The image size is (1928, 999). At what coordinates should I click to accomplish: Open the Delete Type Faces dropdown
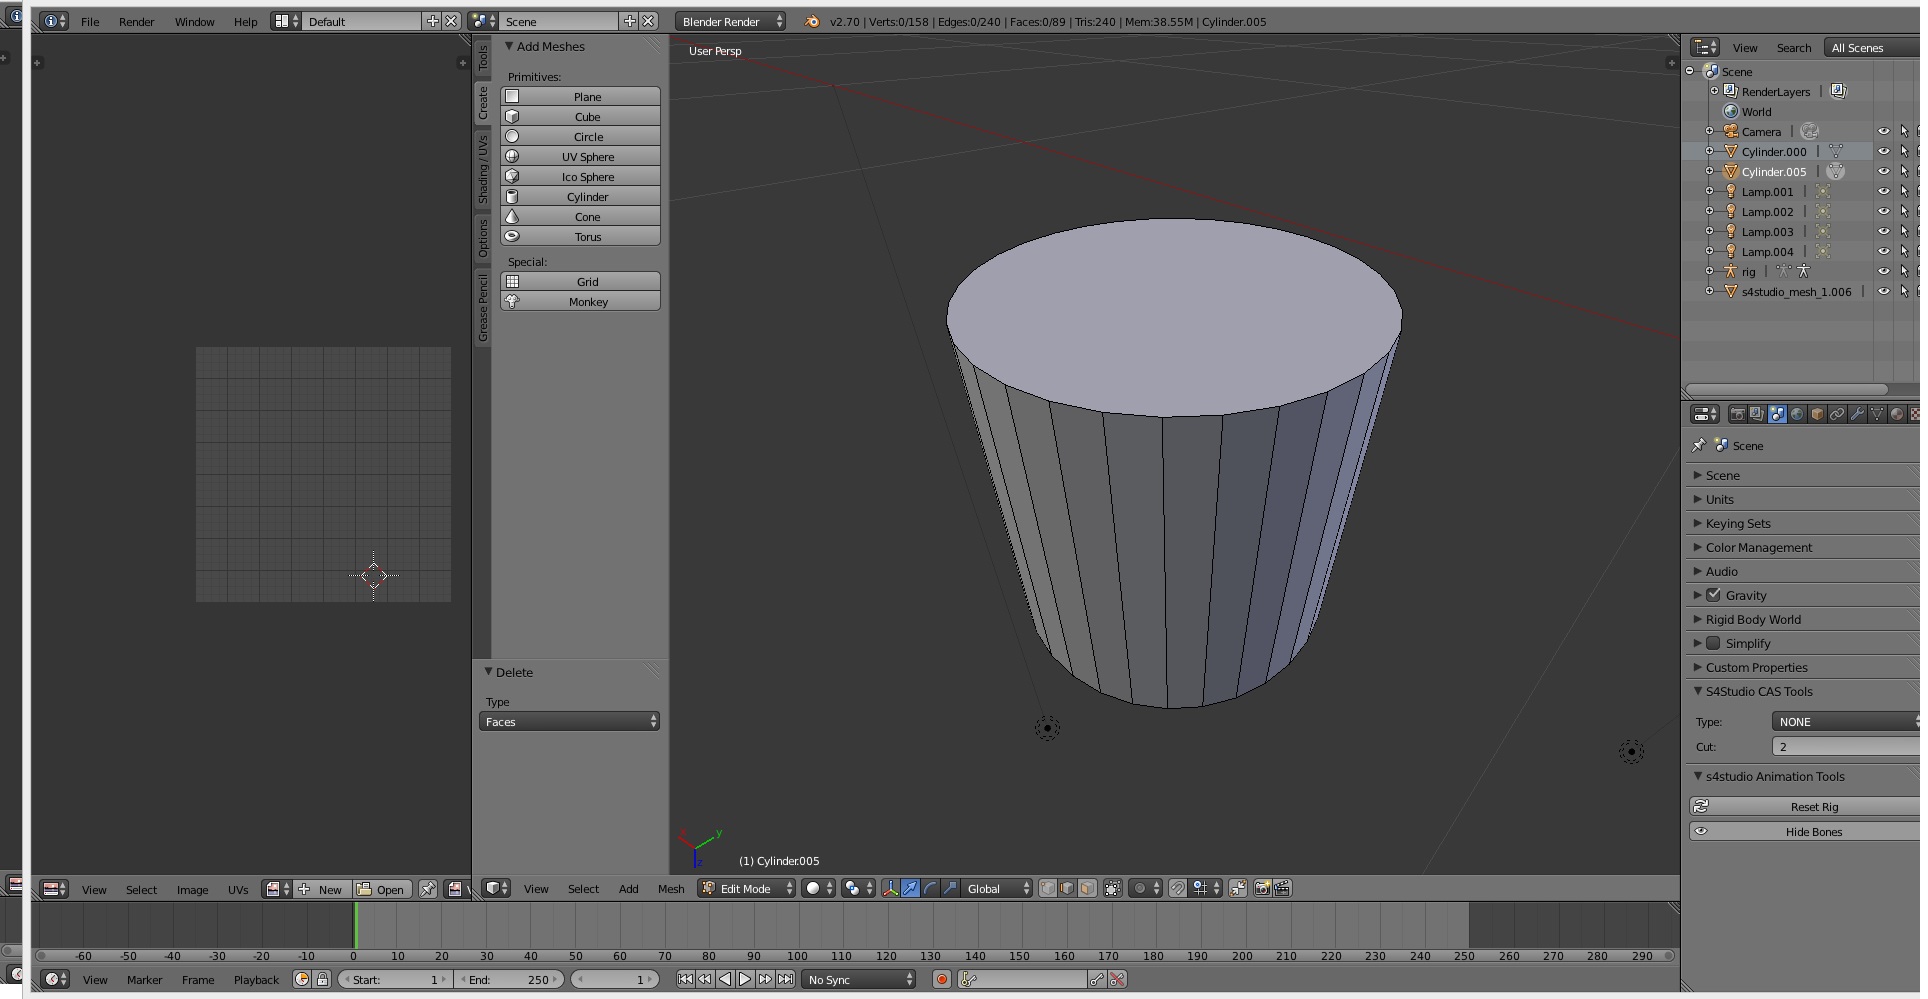[x=569, y=722]
